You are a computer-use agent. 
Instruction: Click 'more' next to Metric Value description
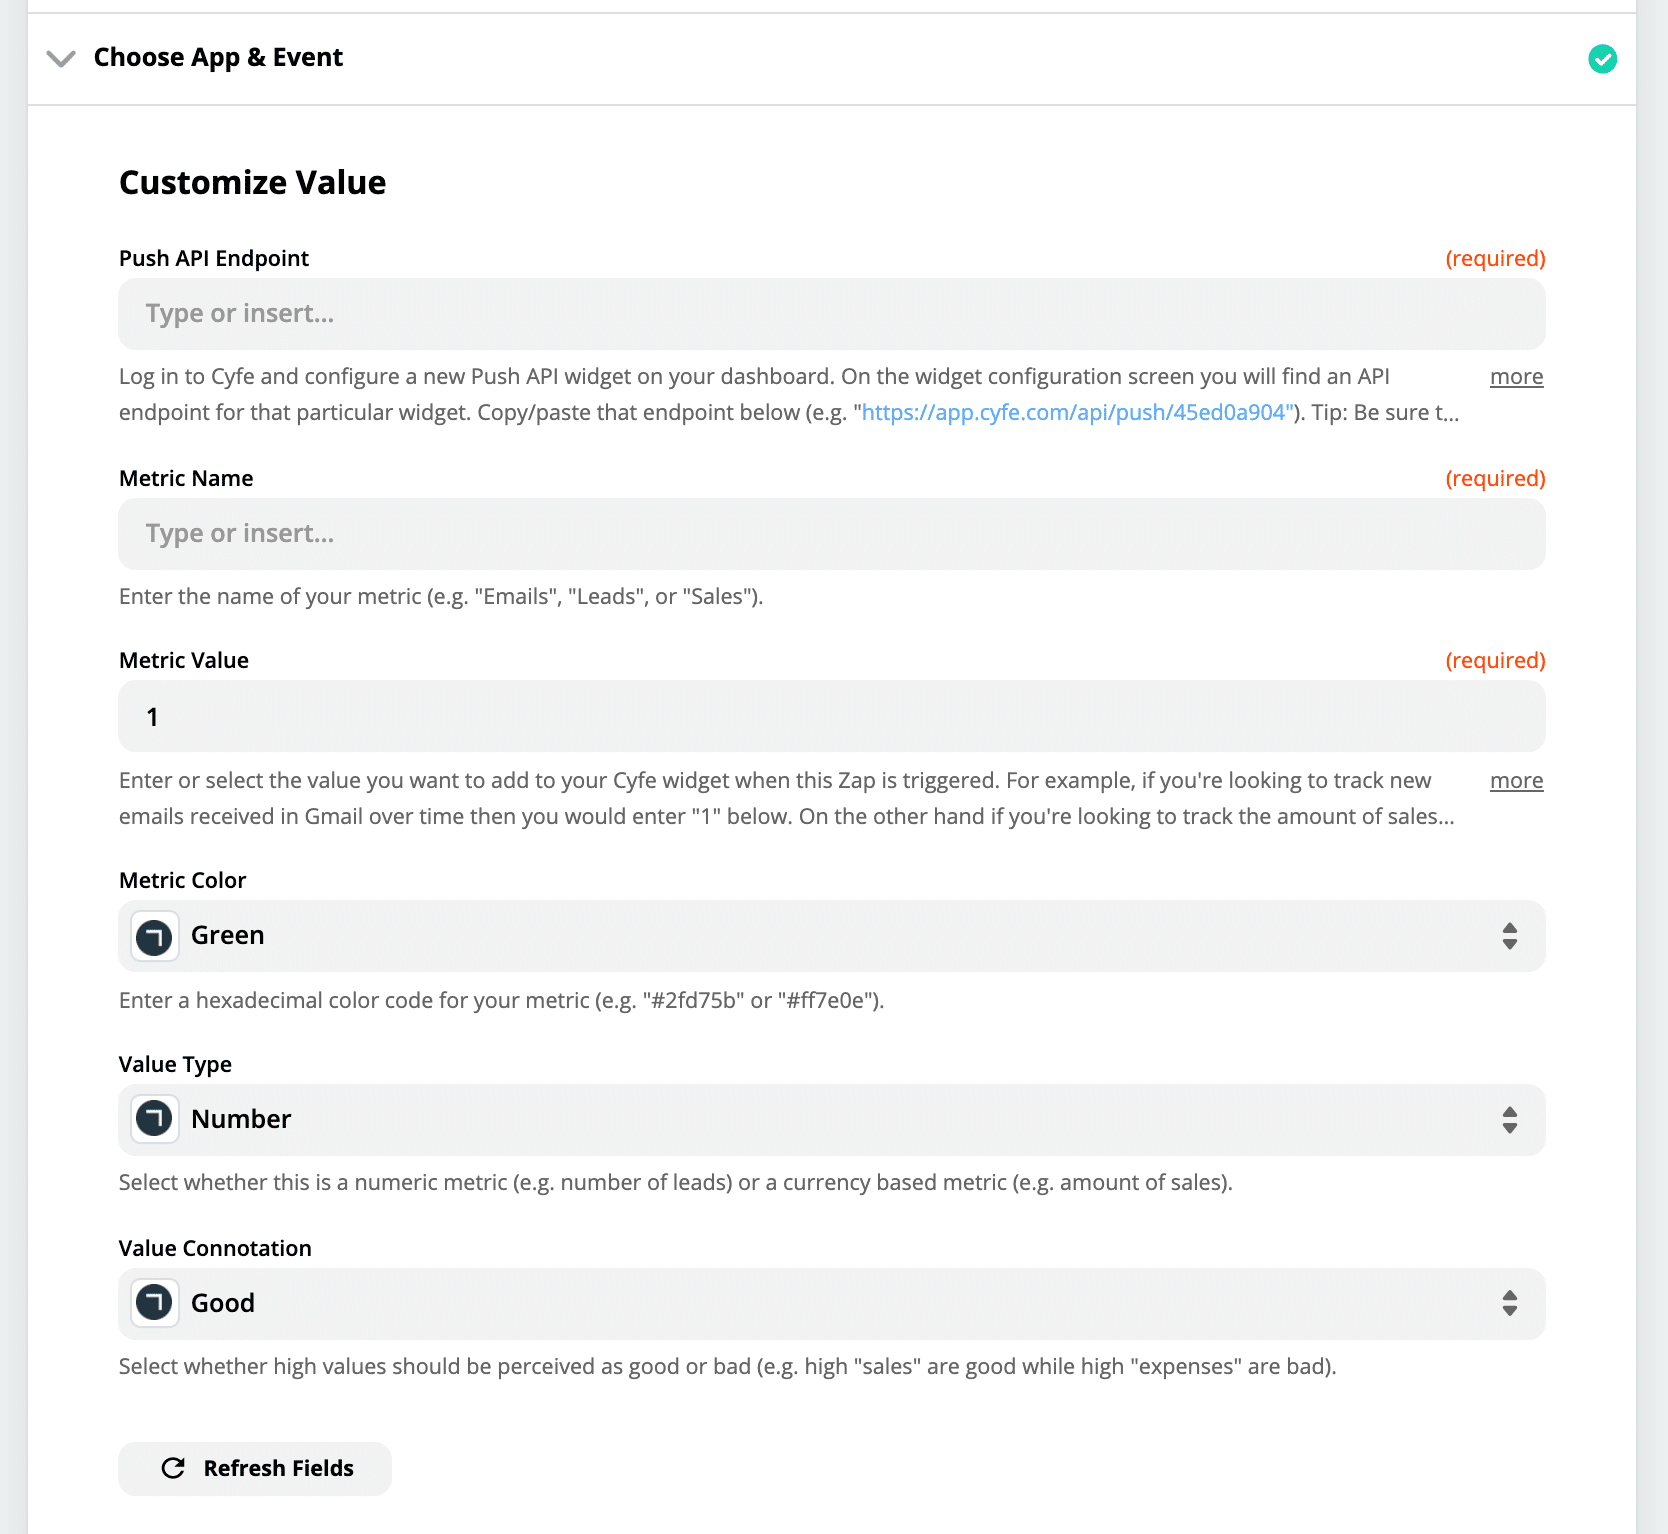pyautogui.click(x=1516, y=781)
